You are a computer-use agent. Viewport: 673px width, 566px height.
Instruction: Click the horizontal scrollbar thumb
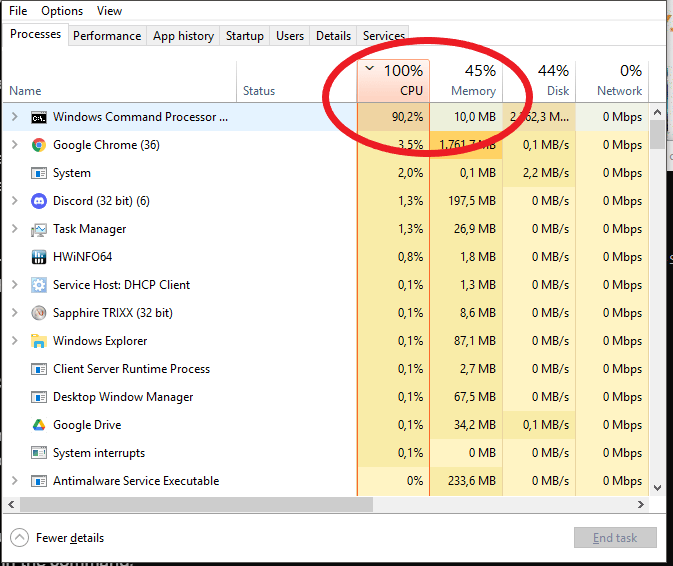click(x=197, y=505)
